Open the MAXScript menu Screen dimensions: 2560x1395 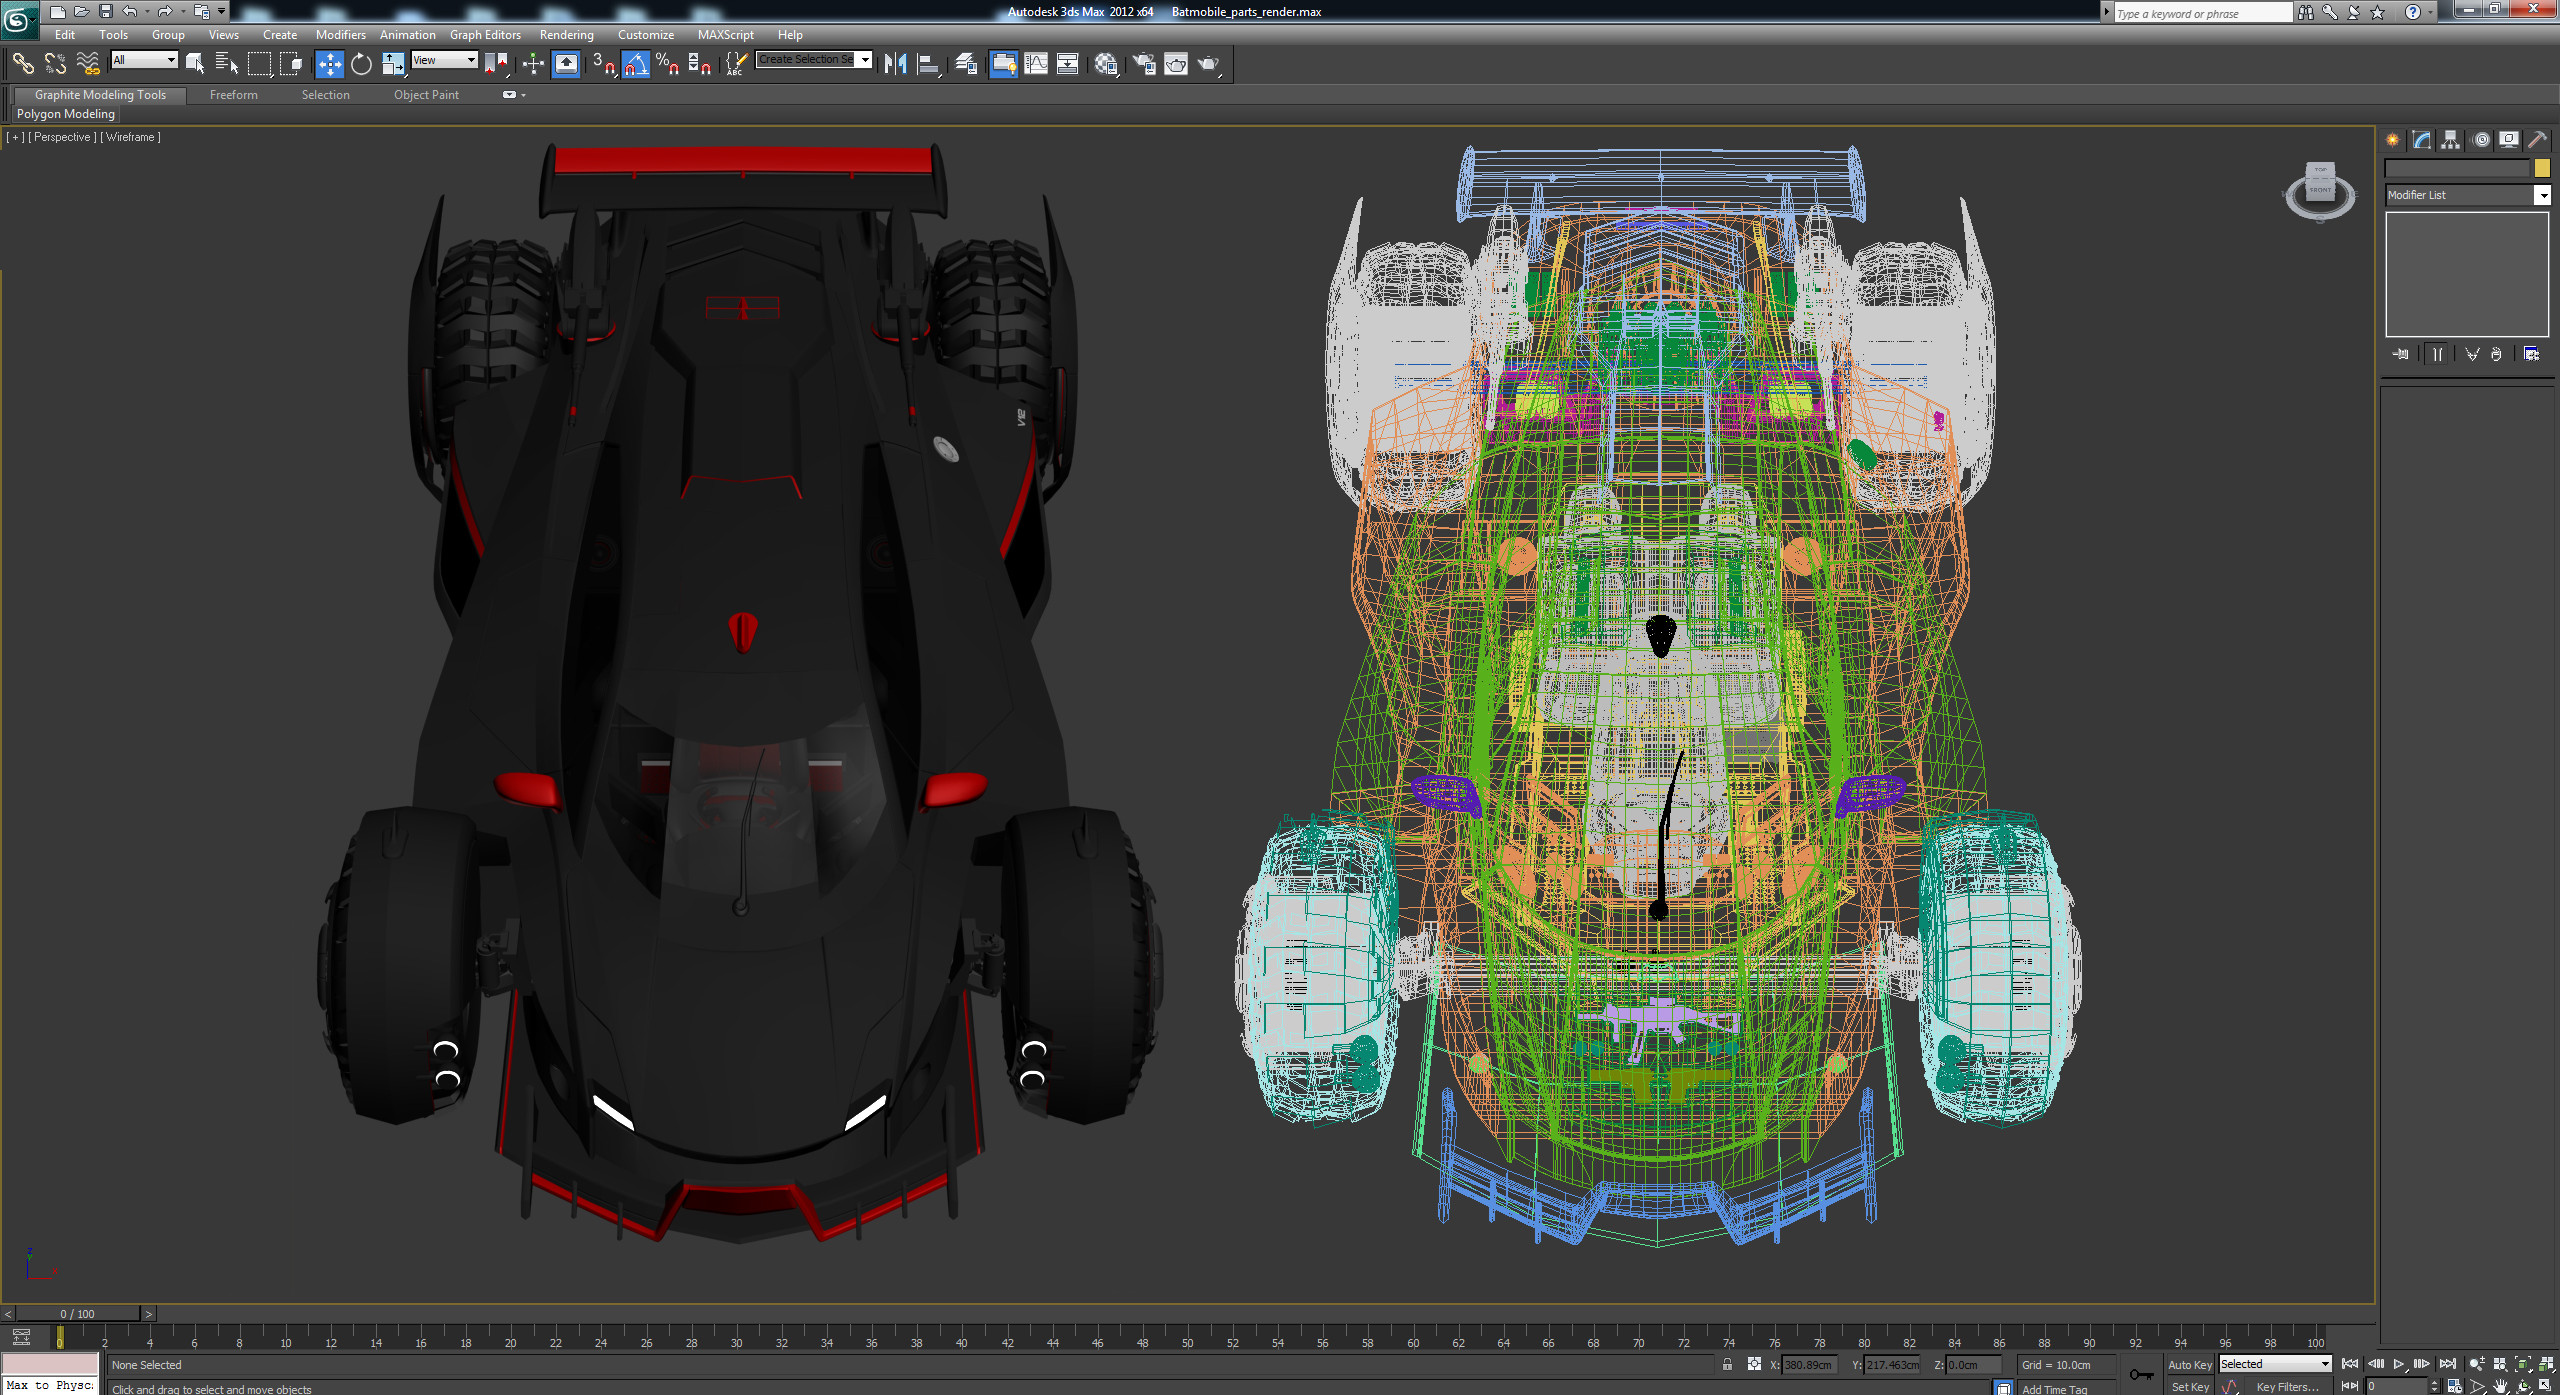(x=726, y=35)
